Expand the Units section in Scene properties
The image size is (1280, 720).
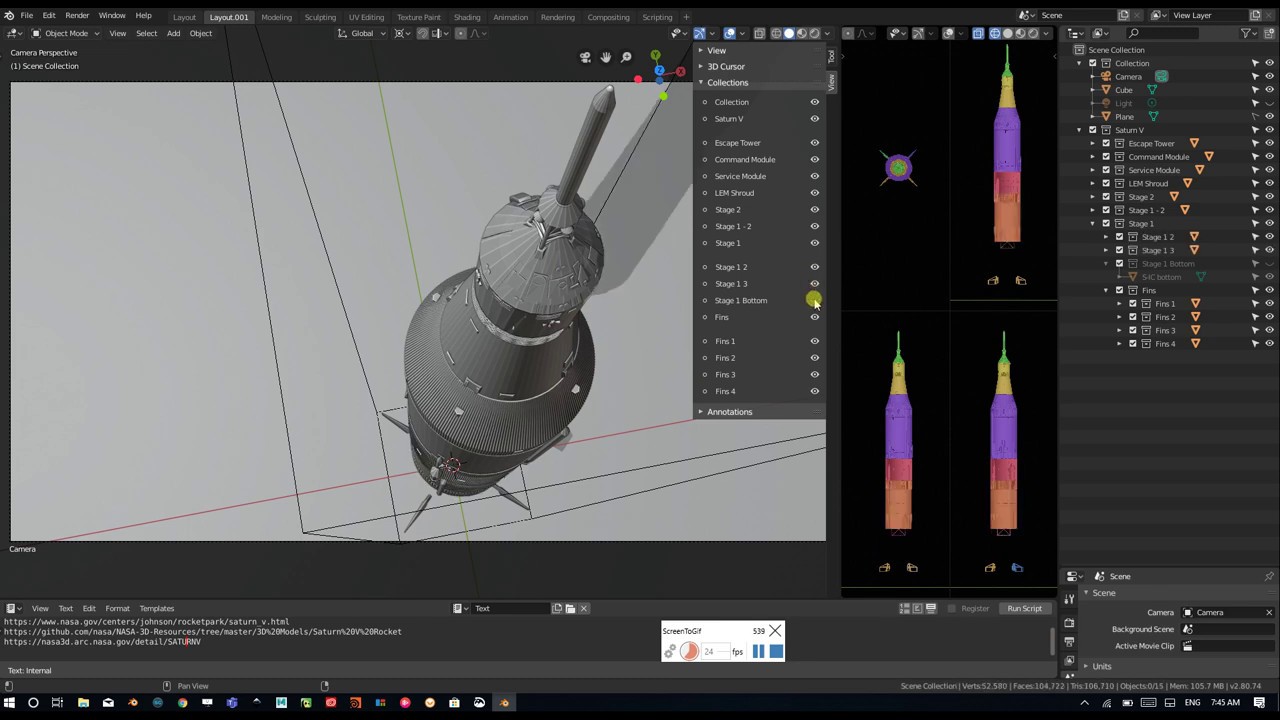pos(1101,666)
